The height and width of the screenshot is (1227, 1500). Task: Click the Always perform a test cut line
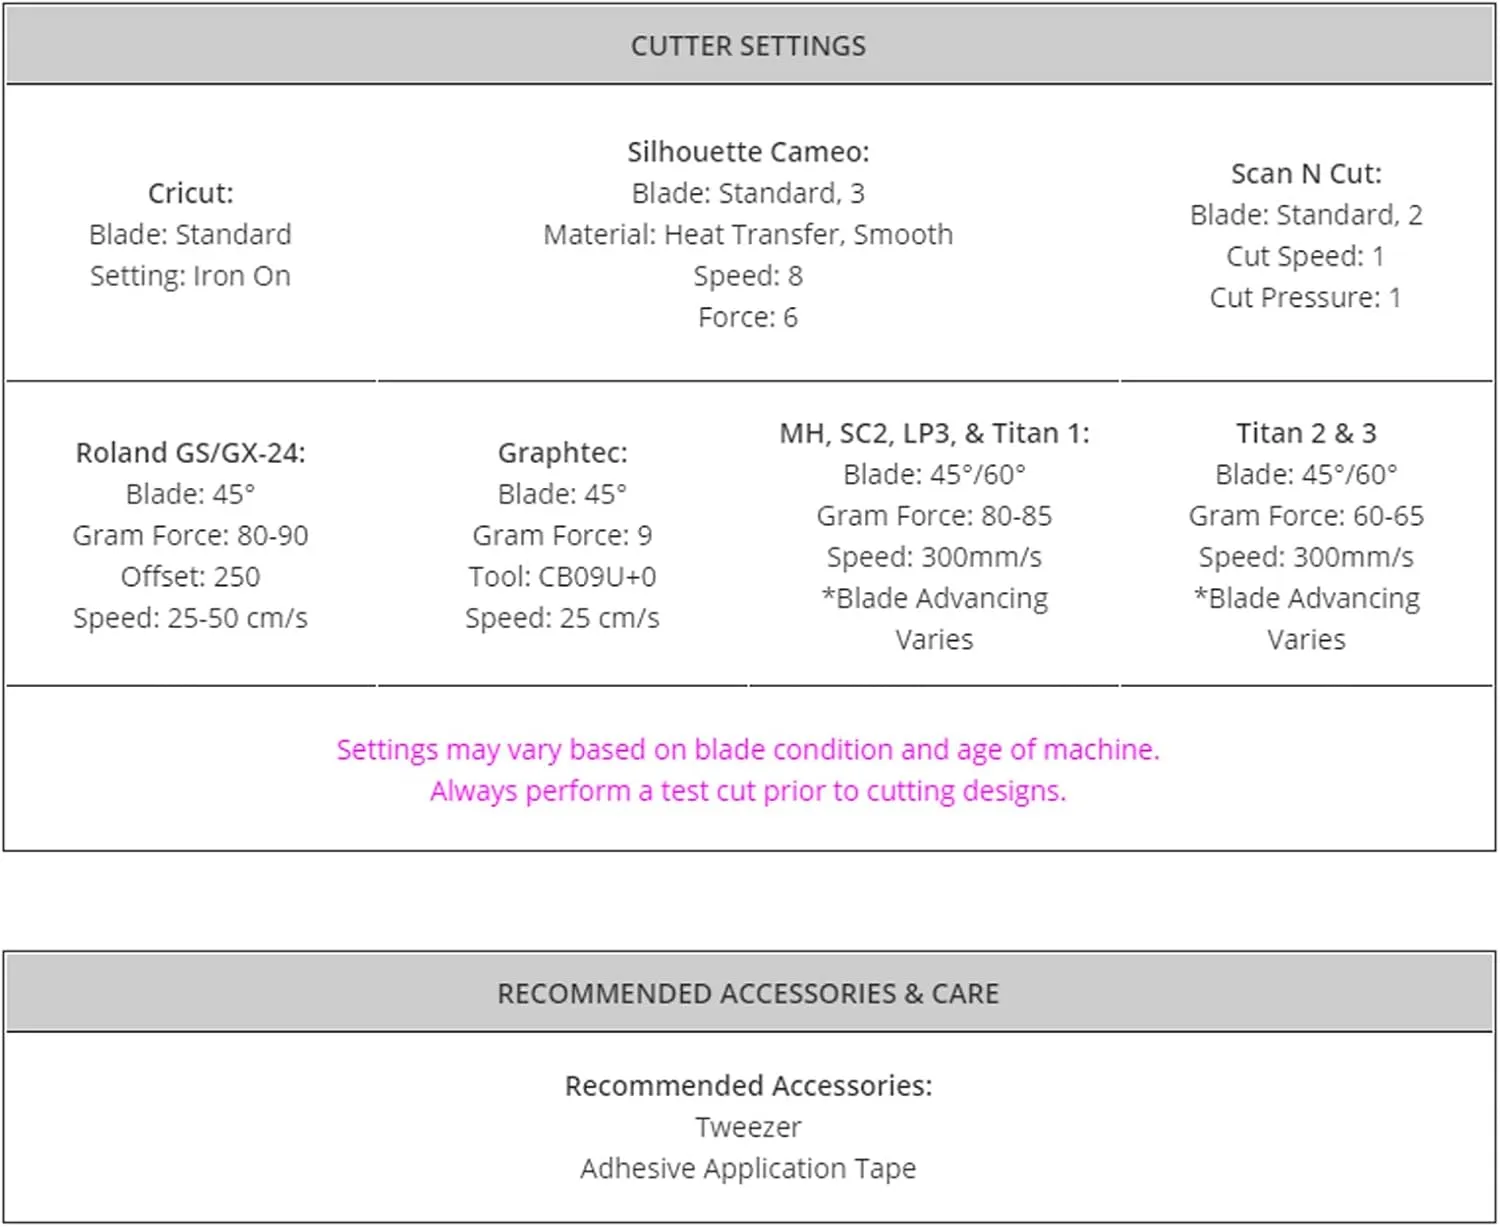(748, 791)
